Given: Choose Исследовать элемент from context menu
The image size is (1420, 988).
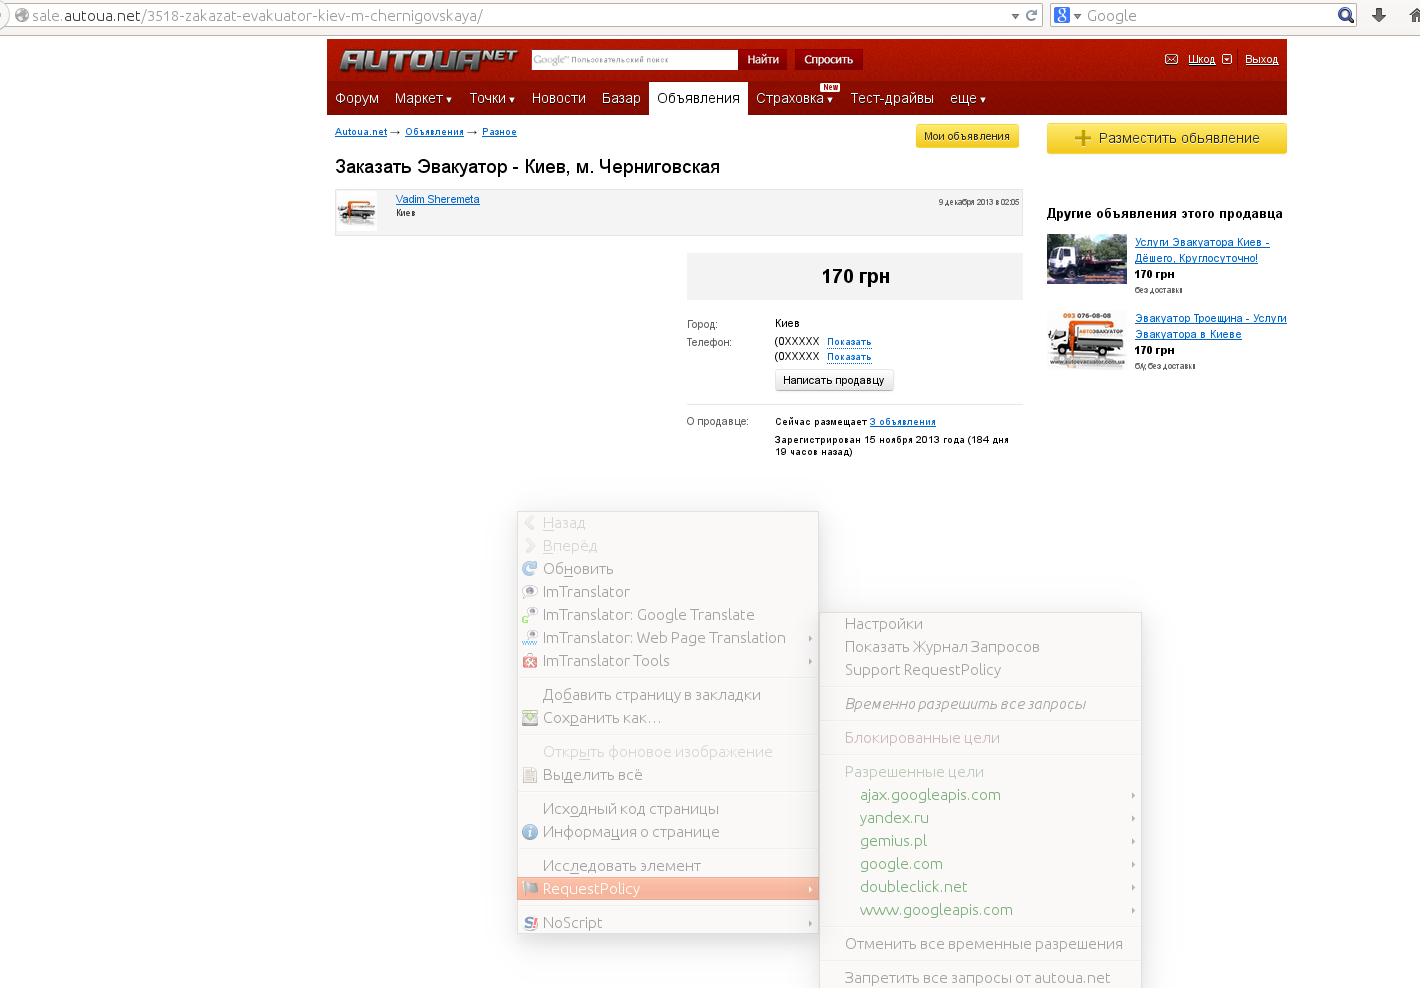Looking at the screenshot, I should click(621, 866).
